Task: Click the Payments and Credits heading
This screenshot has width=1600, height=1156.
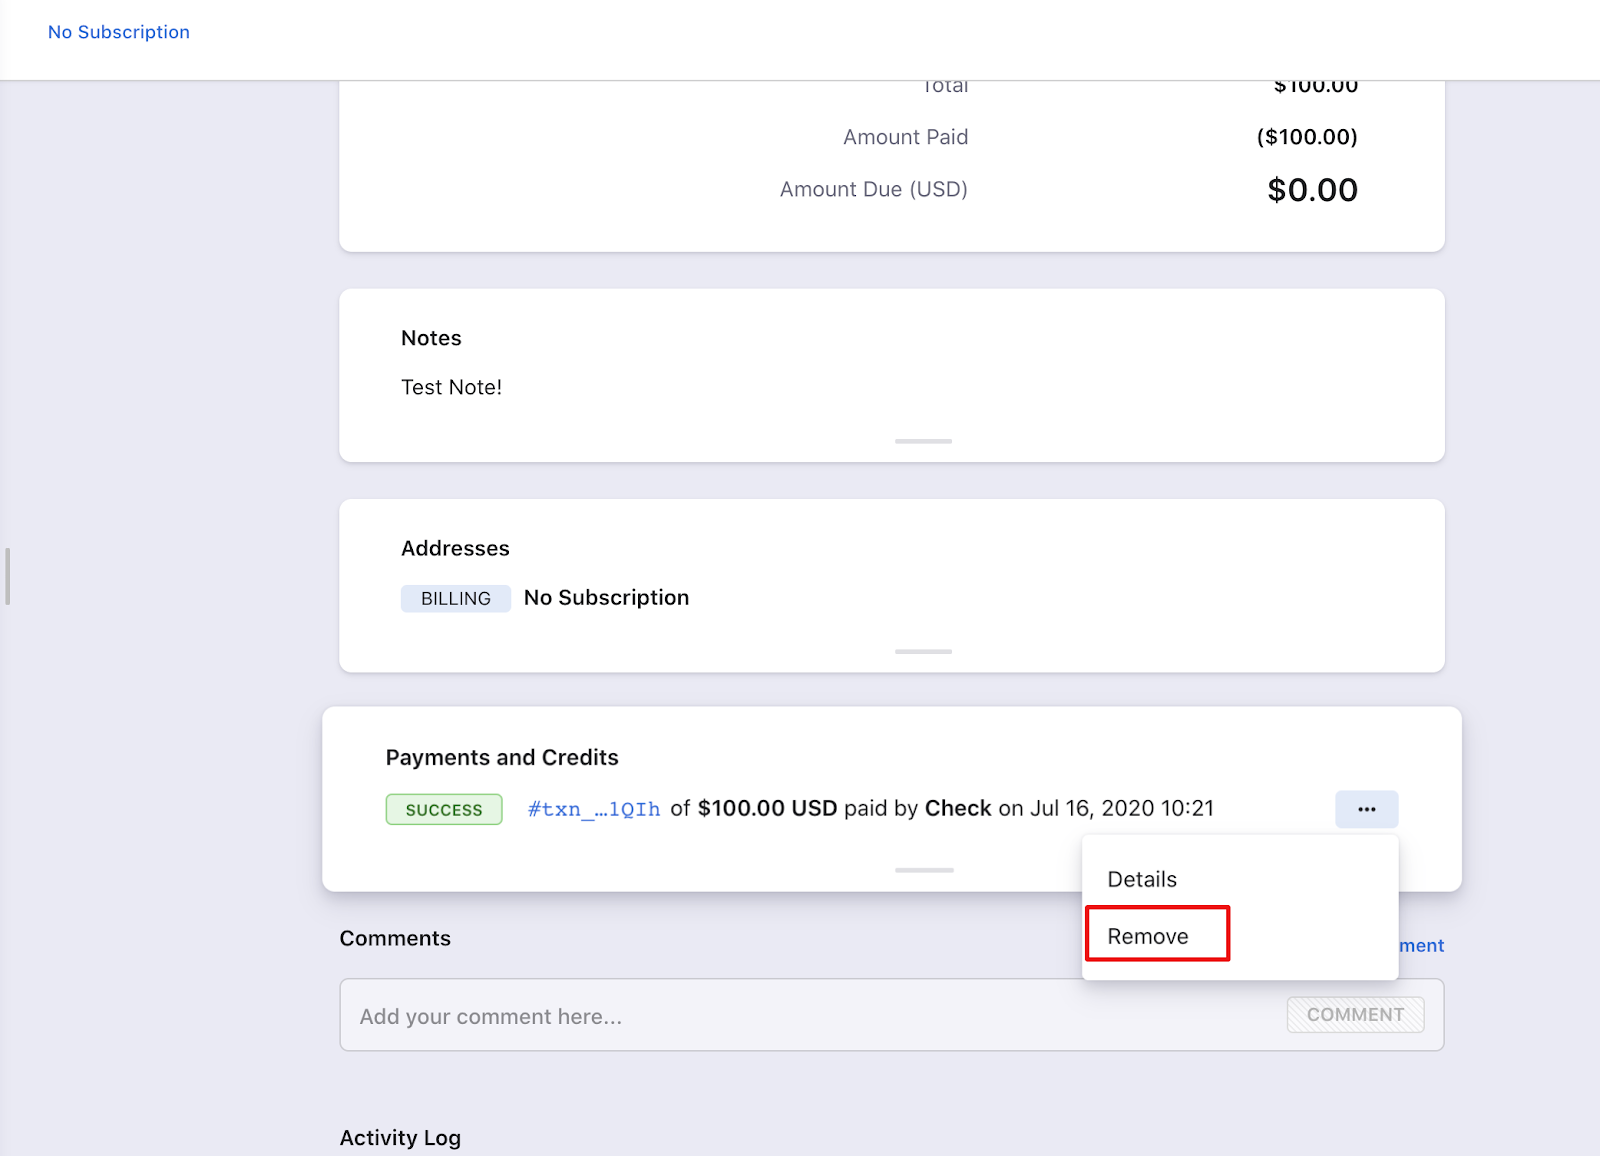Action: (502, 758)
